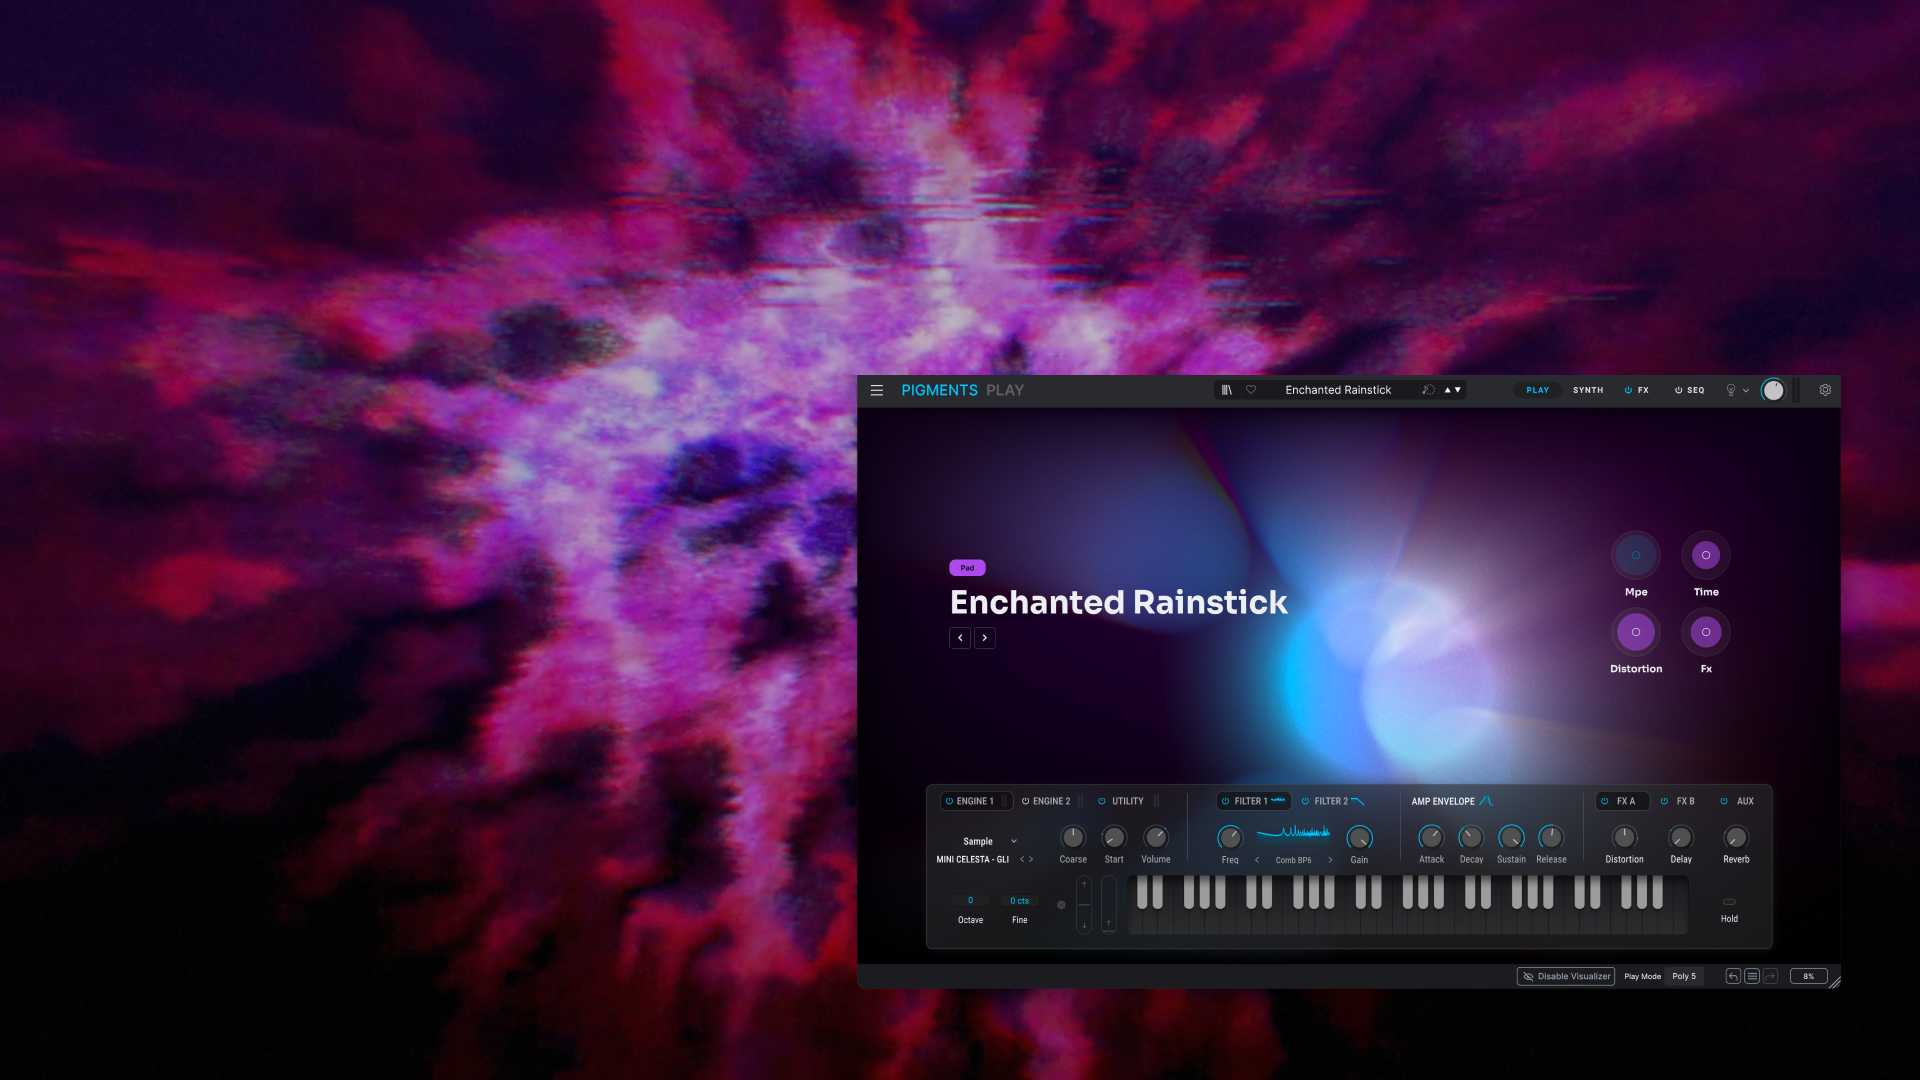
Task: Click the Fine 0 cts value field
Action: pyautogui.click(x=1019, y=901)
